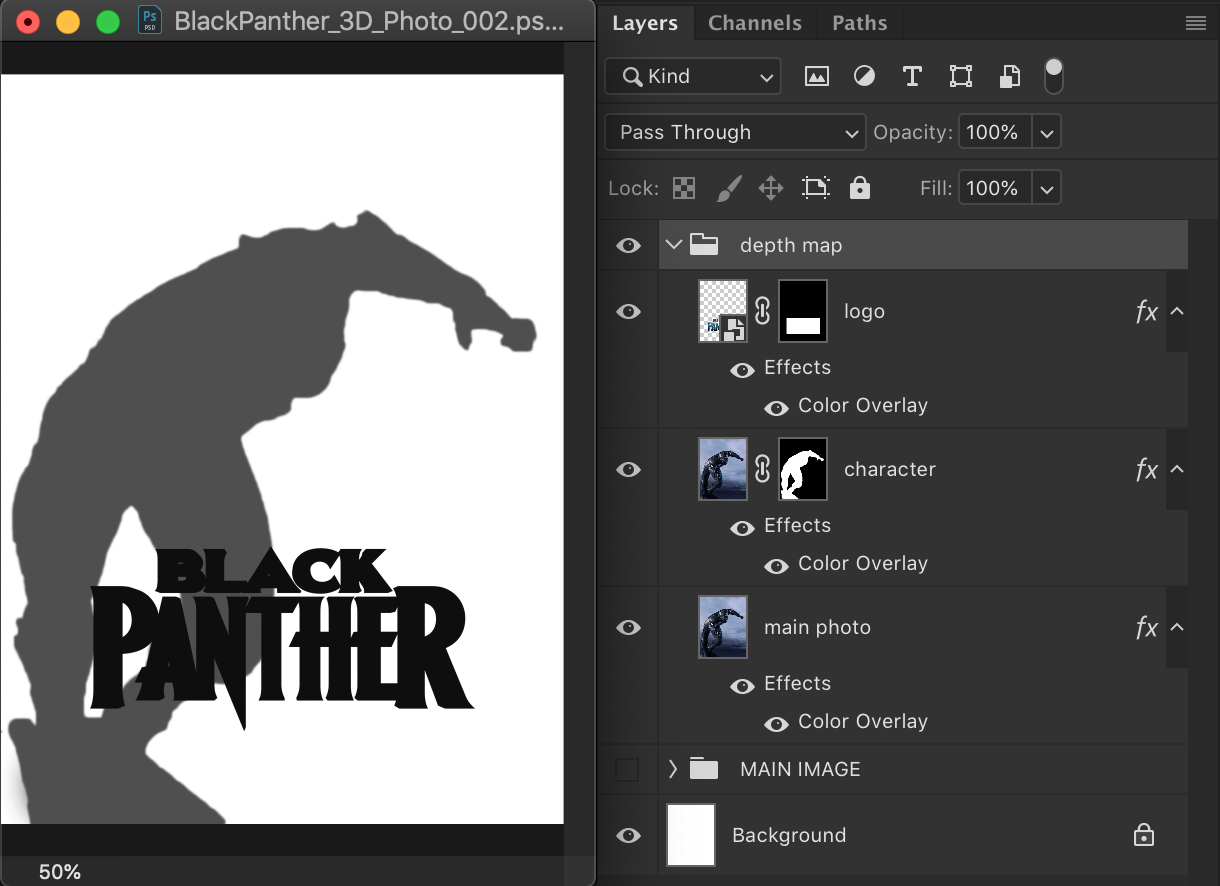The image size is (1220, 886).
Task: Lock artboard nesting icon
Action: pos(816,188)
